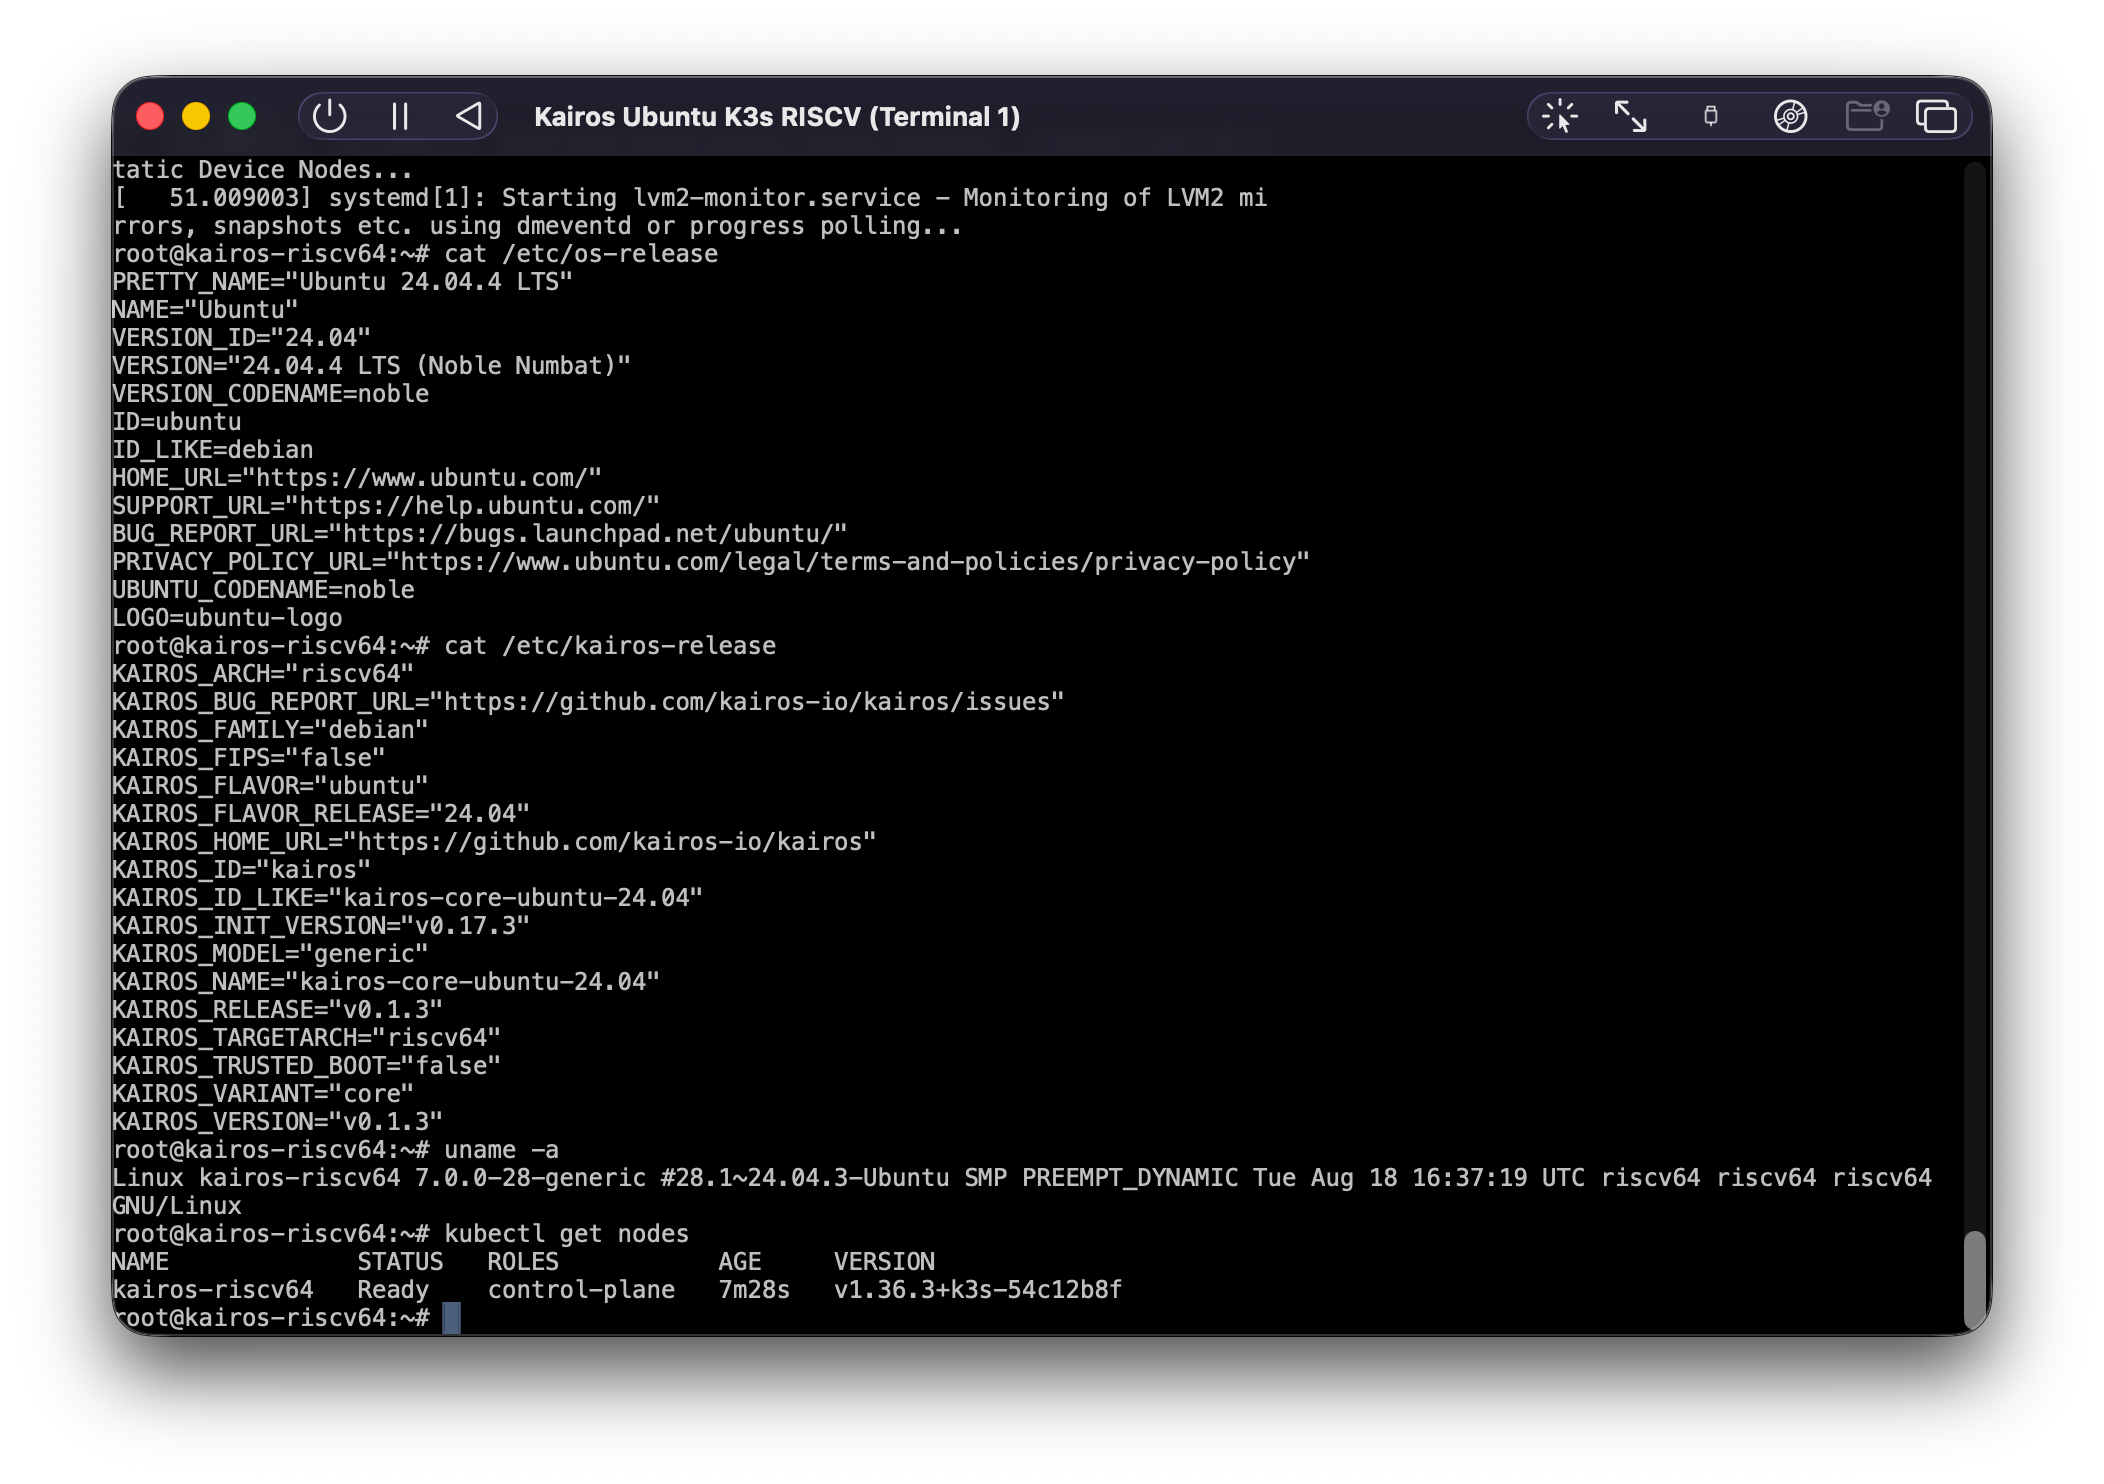Click the LOGO=ubuntu-logo line
2104x1484 pixels.
pos(227,618)
